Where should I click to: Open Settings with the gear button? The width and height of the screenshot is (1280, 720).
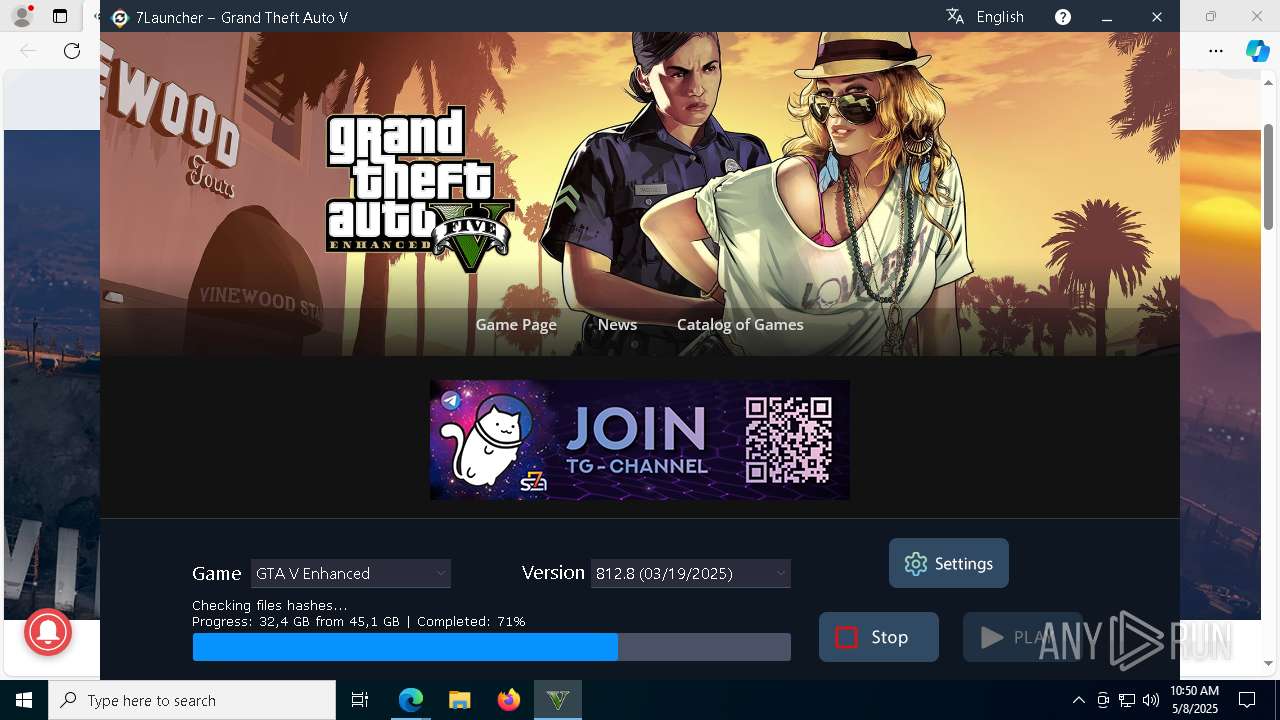point(948,563)
